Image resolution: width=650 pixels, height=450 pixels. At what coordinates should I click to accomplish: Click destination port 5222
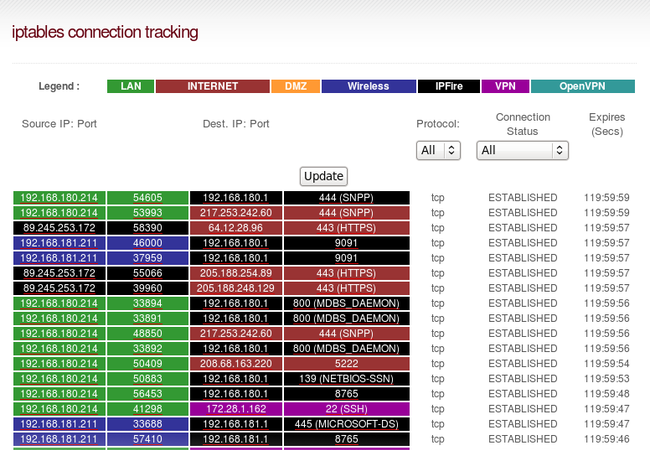(x=347, y=364)
